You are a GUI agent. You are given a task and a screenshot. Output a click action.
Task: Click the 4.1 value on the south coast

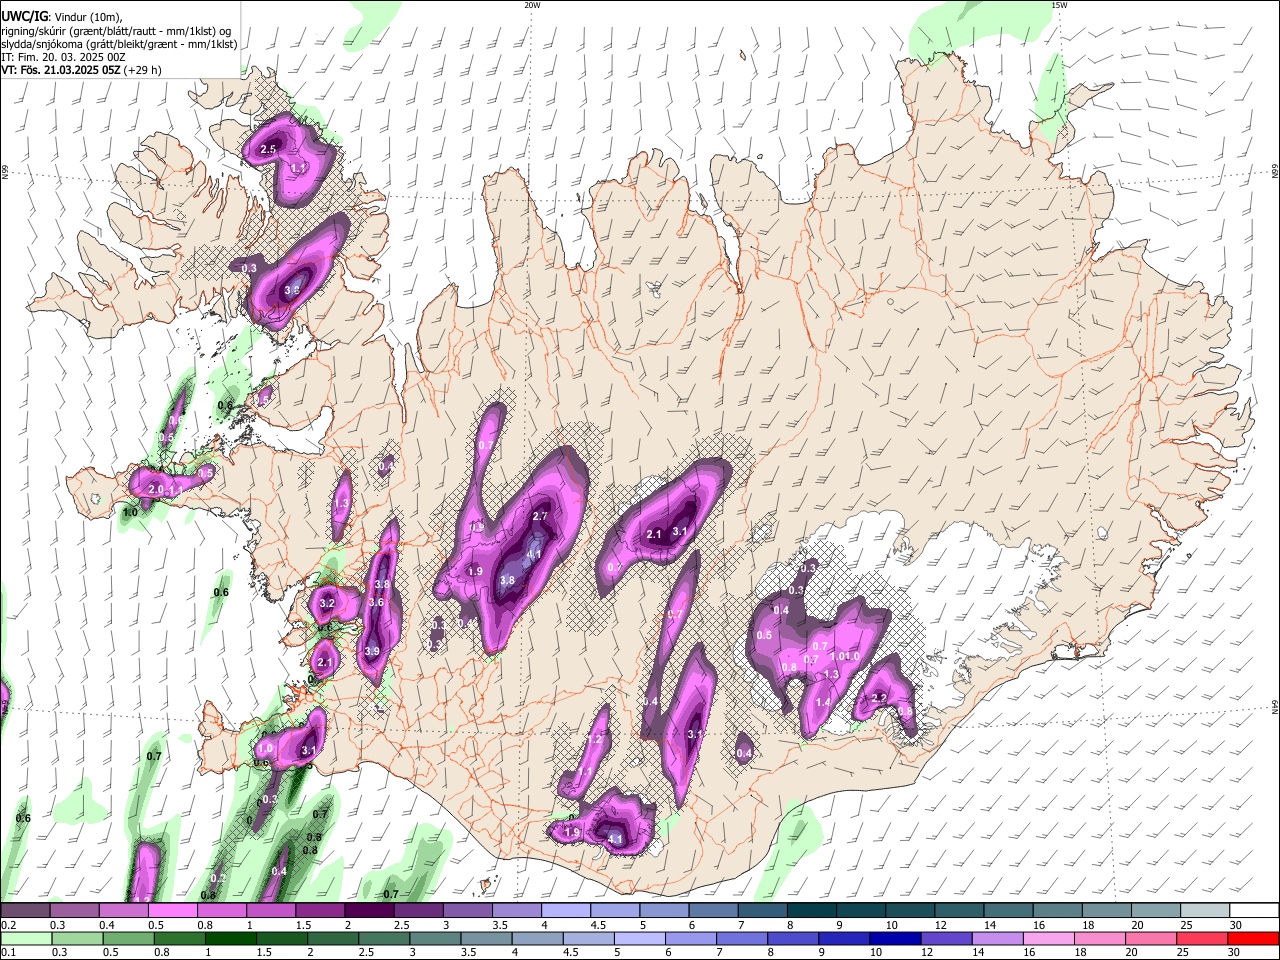(x=616, y=839)
